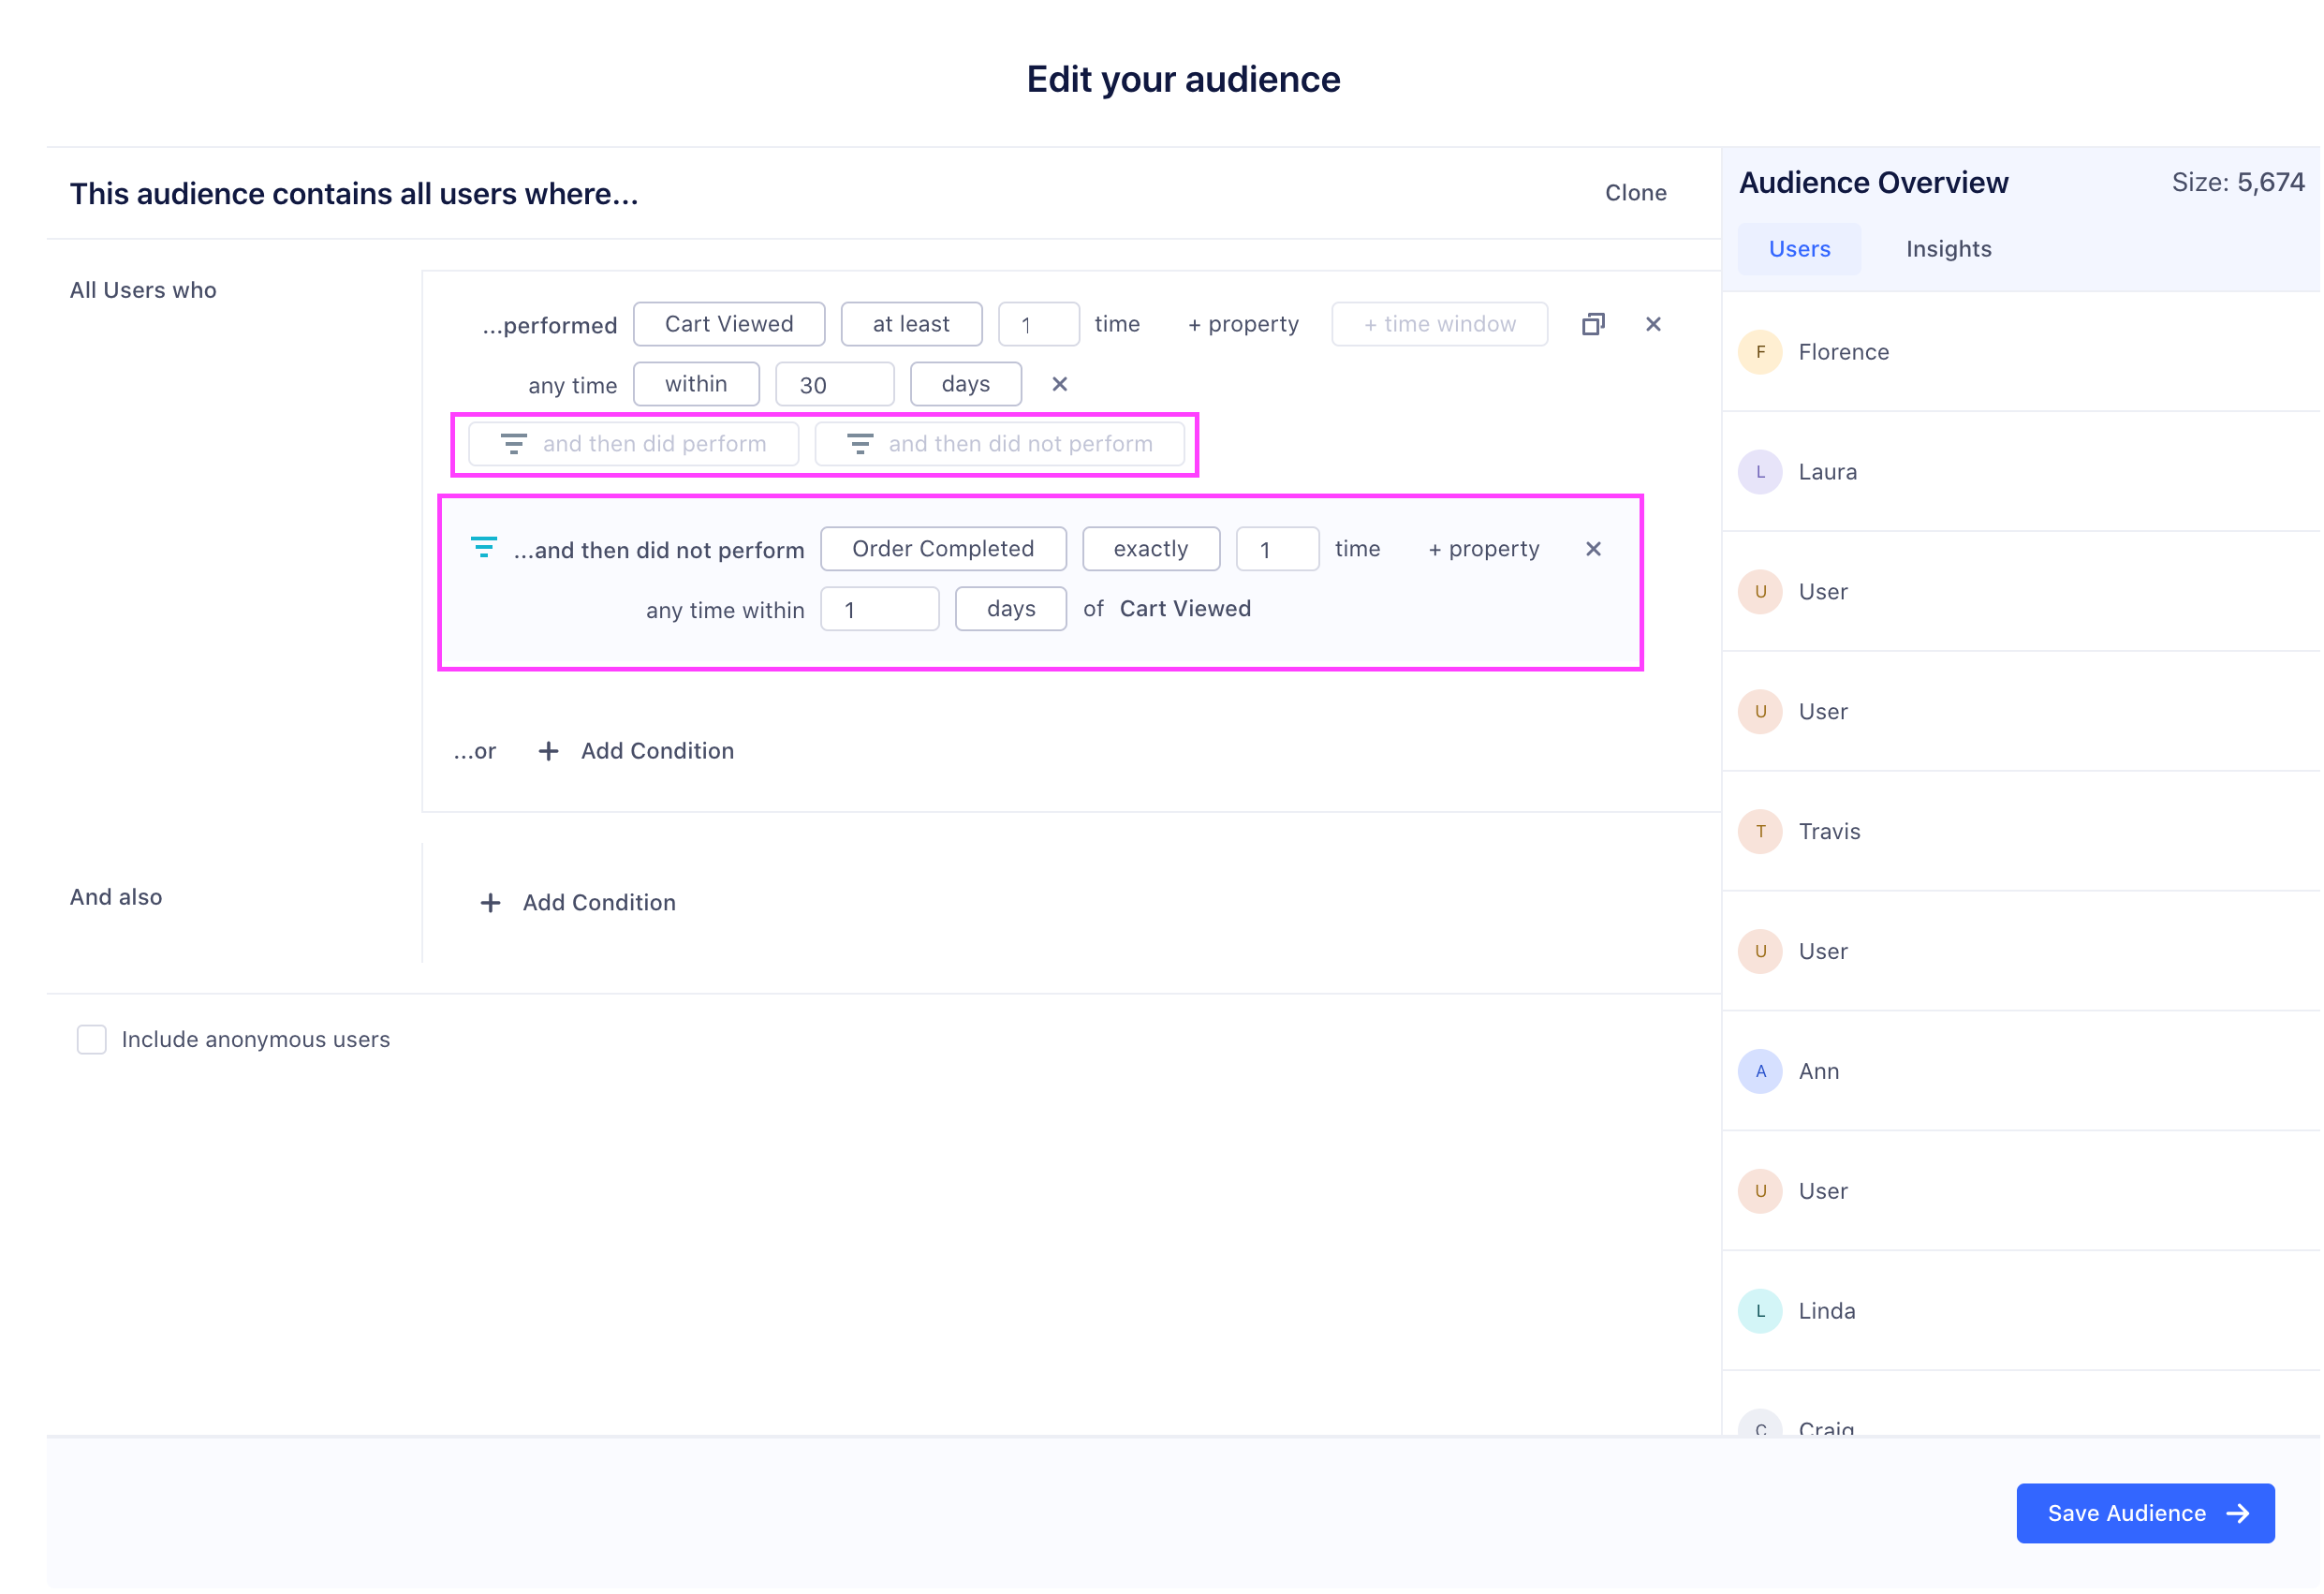Click the duplicate/copy icon next to Cart Viewed row
The height and width of the screenshot is (1594, 2324).
click(x=1591, y=323)
